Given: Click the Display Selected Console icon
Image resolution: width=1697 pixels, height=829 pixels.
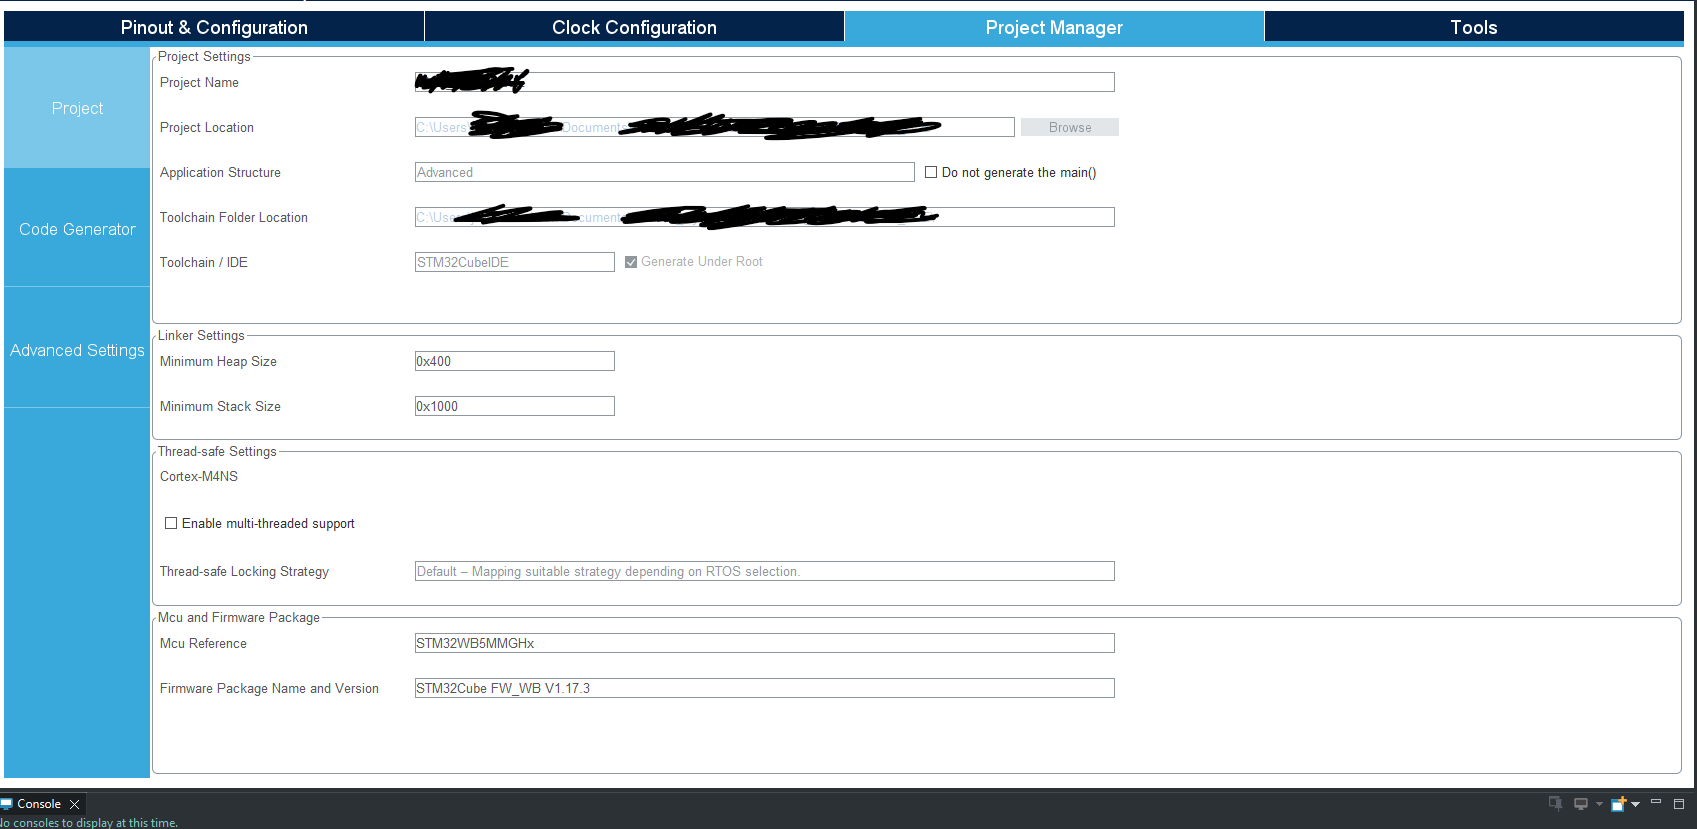Looking at the screenshot, I should (1581, 804).
